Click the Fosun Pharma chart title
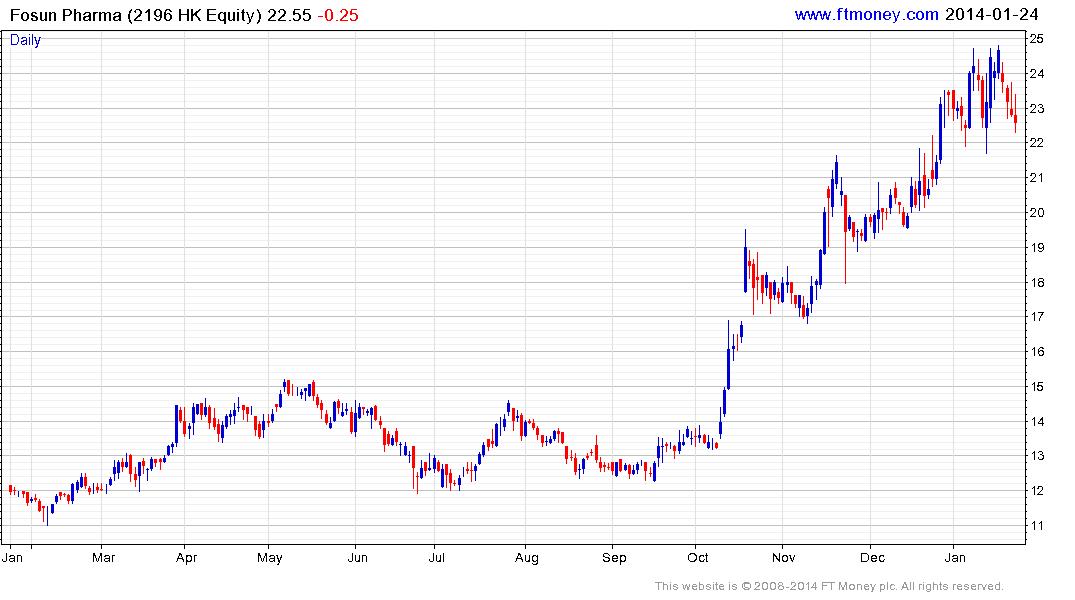Image resolution: width=1075 pixels, height=600 pixels. click(x=136, y=15)
